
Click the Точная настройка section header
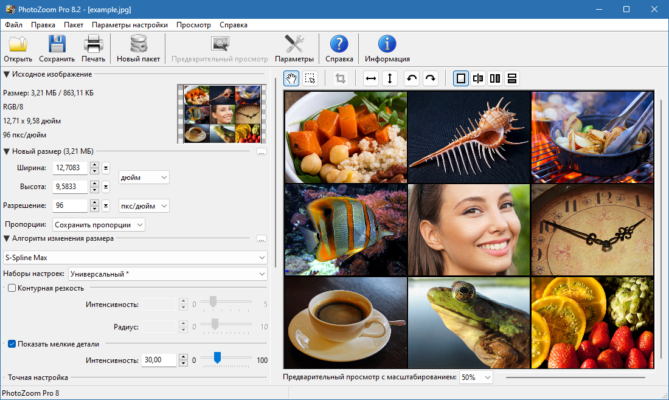tap(38, 378)
